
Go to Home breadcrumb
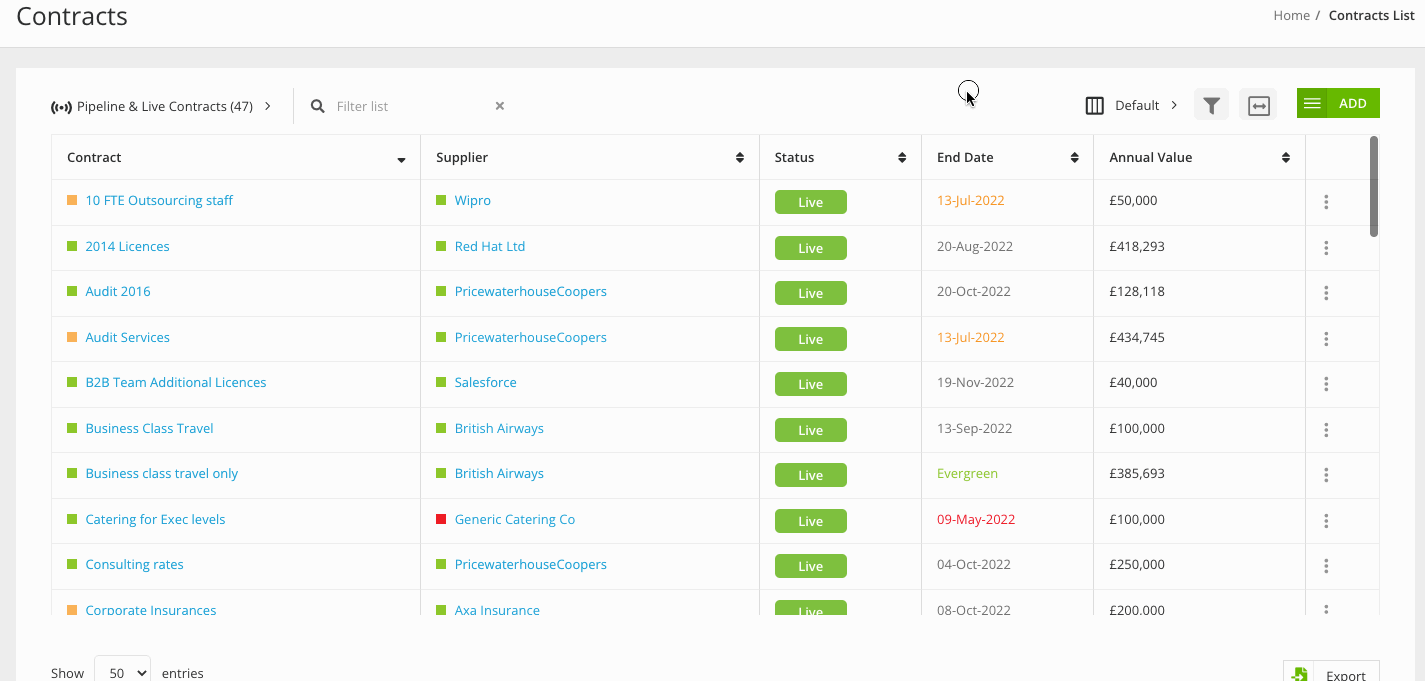click(1291, 15)
